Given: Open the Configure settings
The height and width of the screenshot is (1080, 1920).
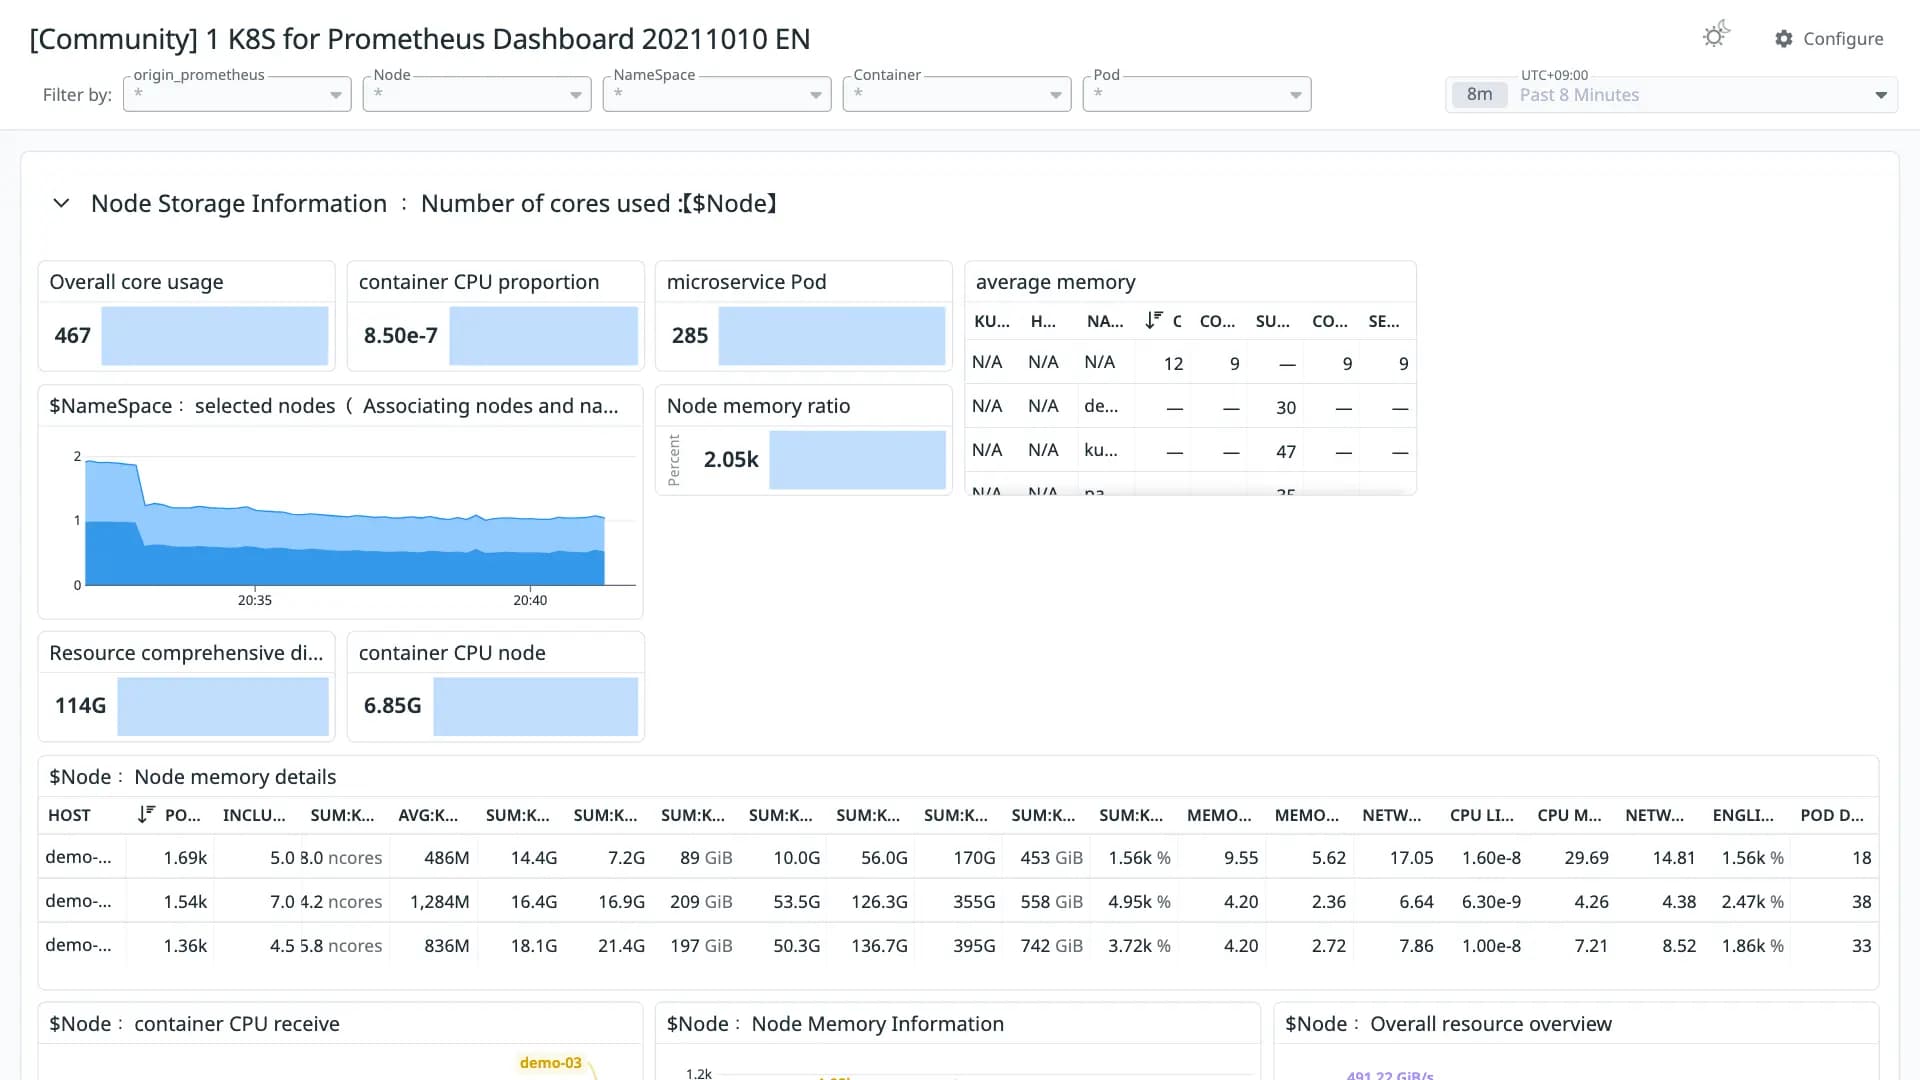Looking at the screenshot, I should click(1829, 38).
